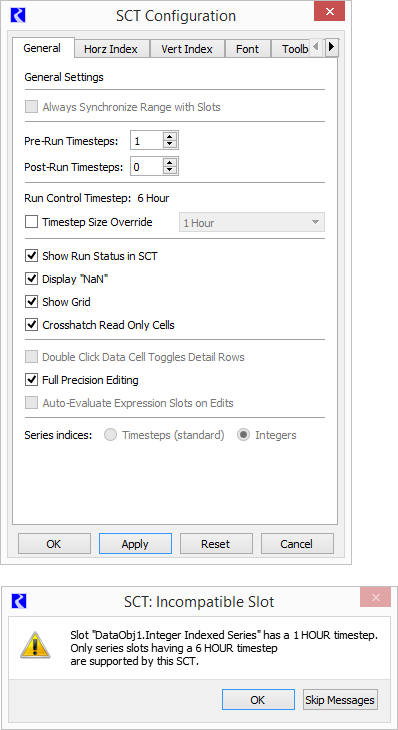Image resolution: width=398 pixels, height=730 pixels.
Task: Select the Font tab
Action: click(x=248, y=49)
